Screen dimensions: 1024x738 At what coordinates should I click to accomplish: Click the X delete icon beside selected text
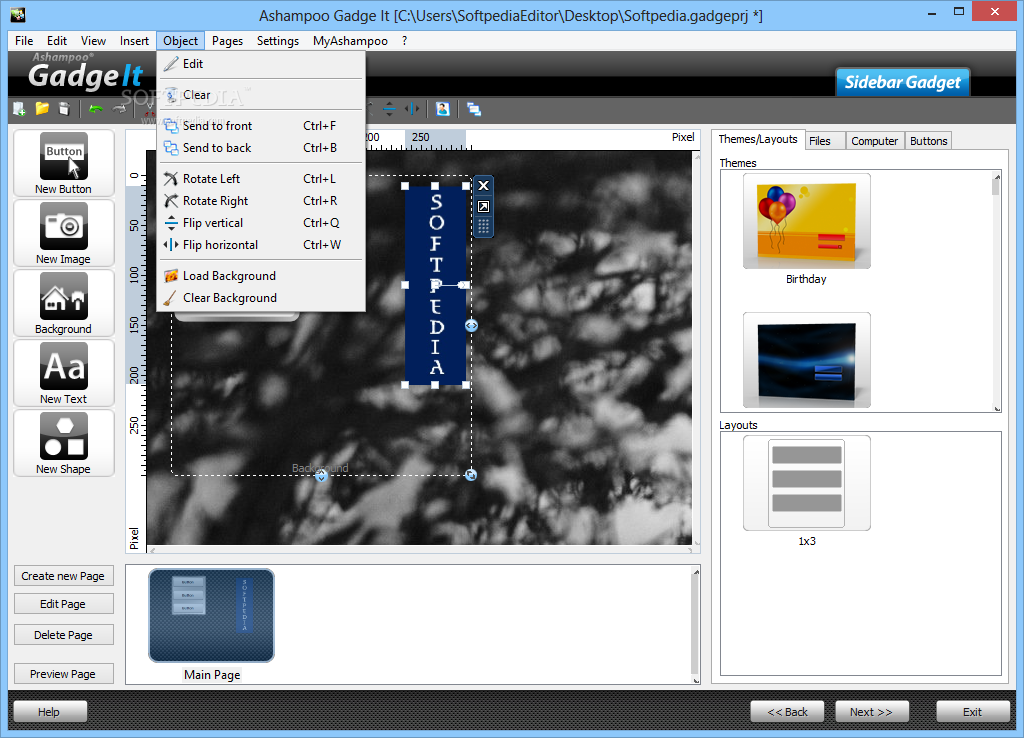(x=483, y=186)
